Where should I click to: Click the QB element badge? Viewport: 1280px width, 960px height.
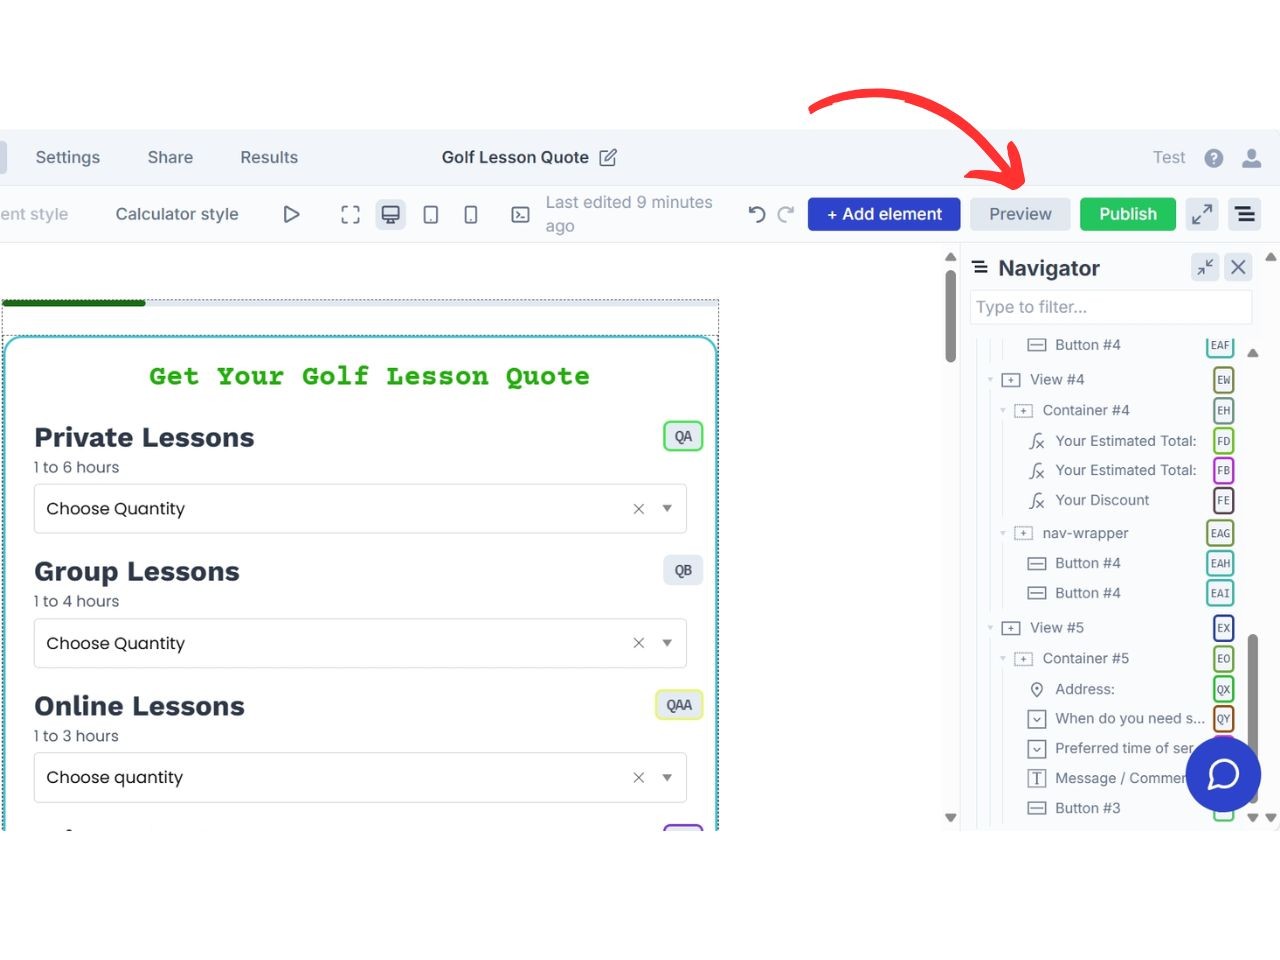click(x=683, y=570)
